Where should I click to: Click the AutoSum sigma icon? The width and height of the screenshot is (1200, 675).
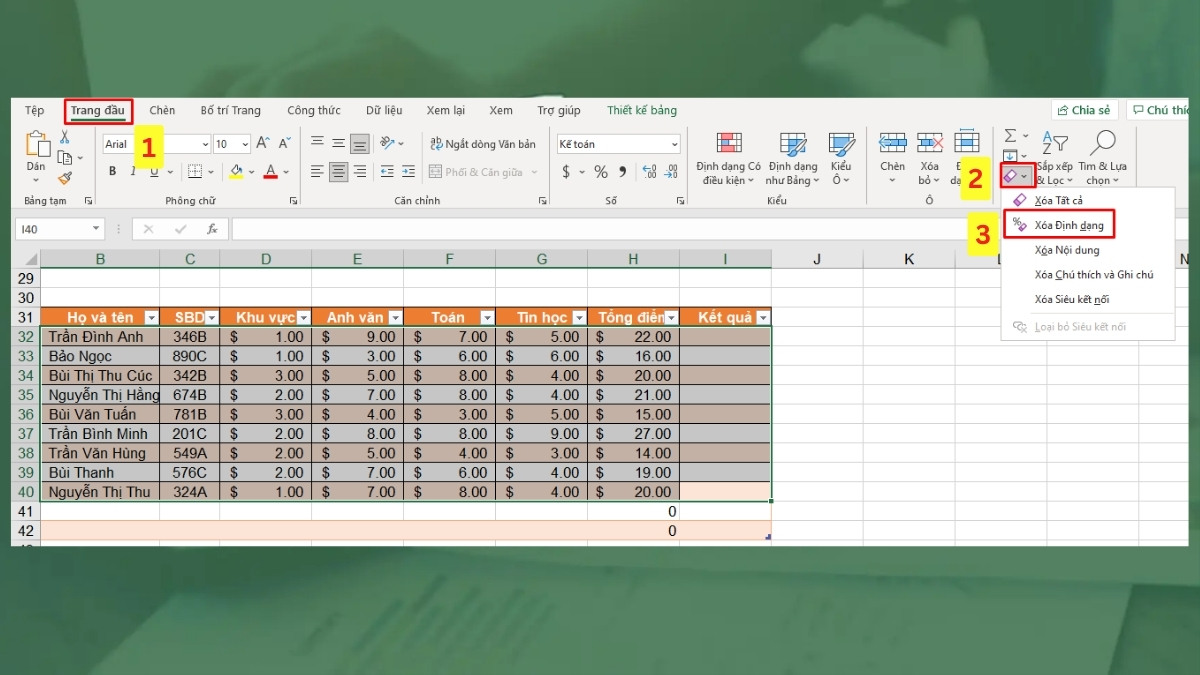[x=1010, y=136]
